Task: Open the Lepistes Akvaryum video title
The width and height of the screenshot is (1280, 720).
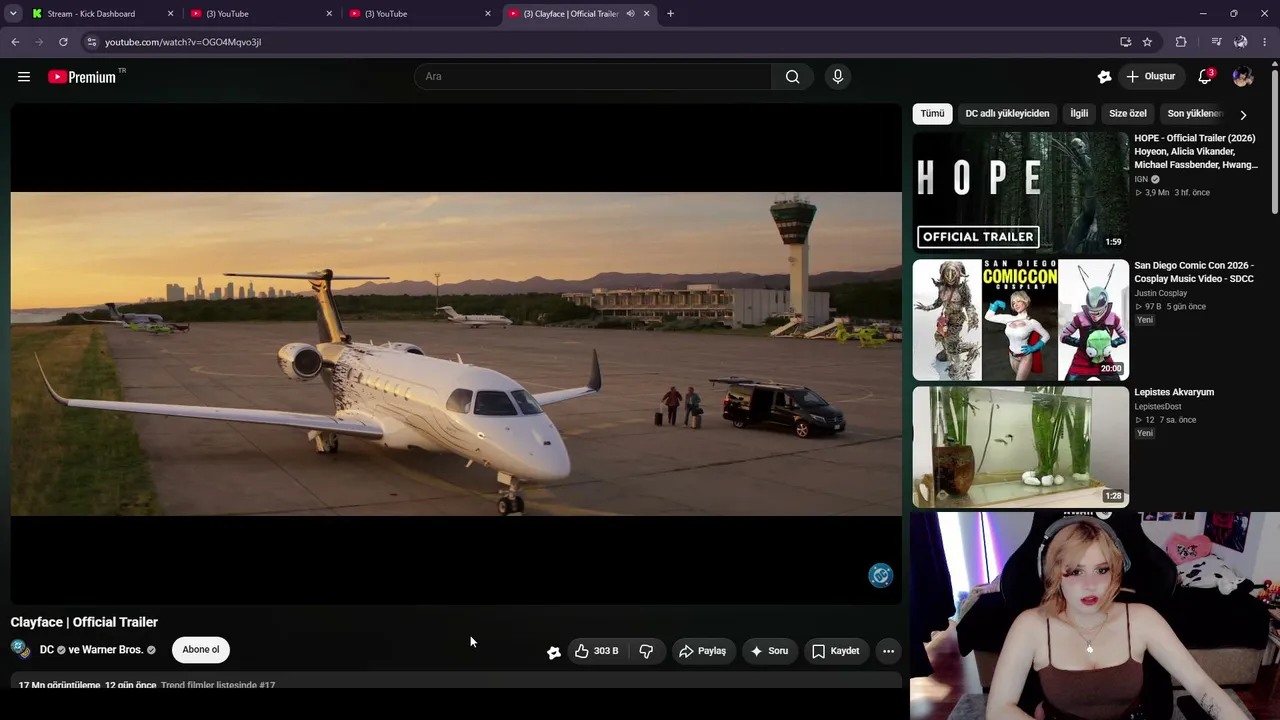Action: pyautogui.click(x=1174, y=392)
